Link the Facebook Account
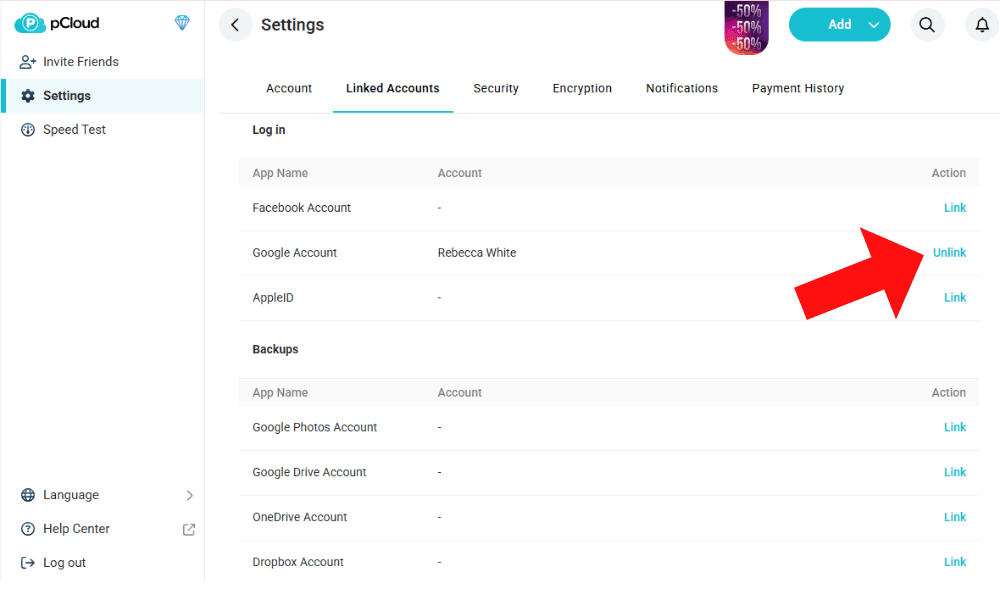1000x600 pixels. click(955, 208)
